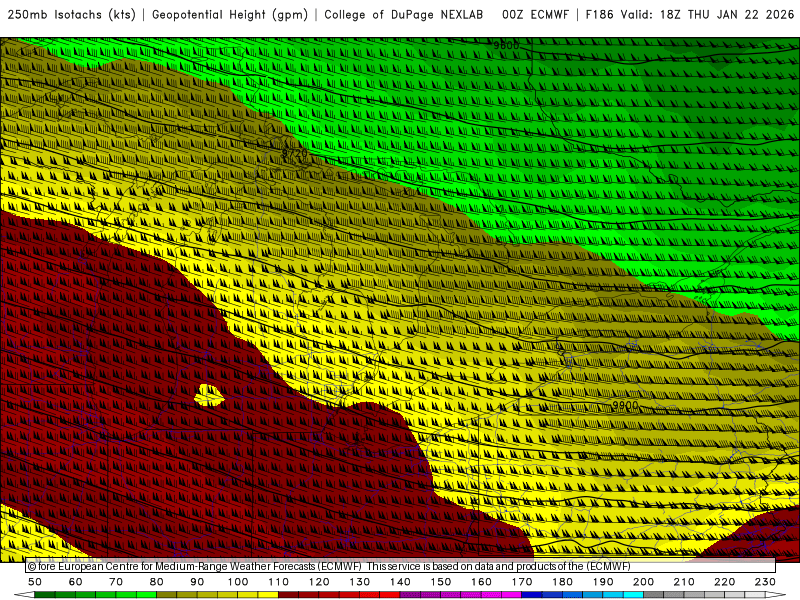Click the 220 value on color scale
The image size is (800, 600).
[724, 582]
